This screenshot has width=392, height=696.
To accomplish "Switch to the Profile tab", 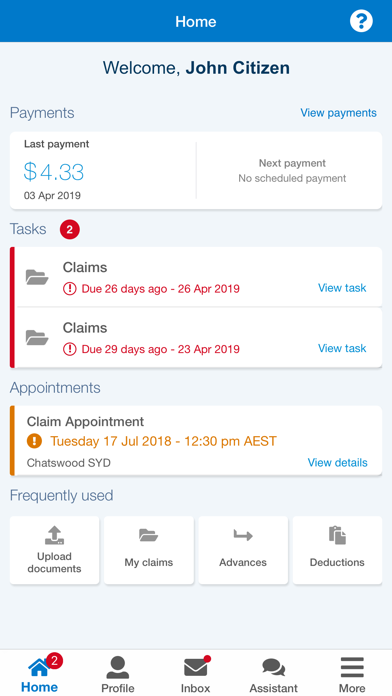I will 118,674.
